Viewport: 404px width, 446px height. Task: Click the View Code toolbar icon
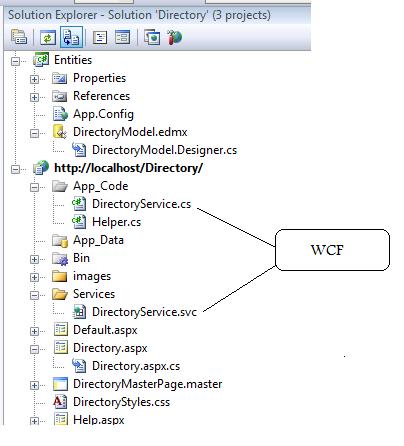(100, 37)
